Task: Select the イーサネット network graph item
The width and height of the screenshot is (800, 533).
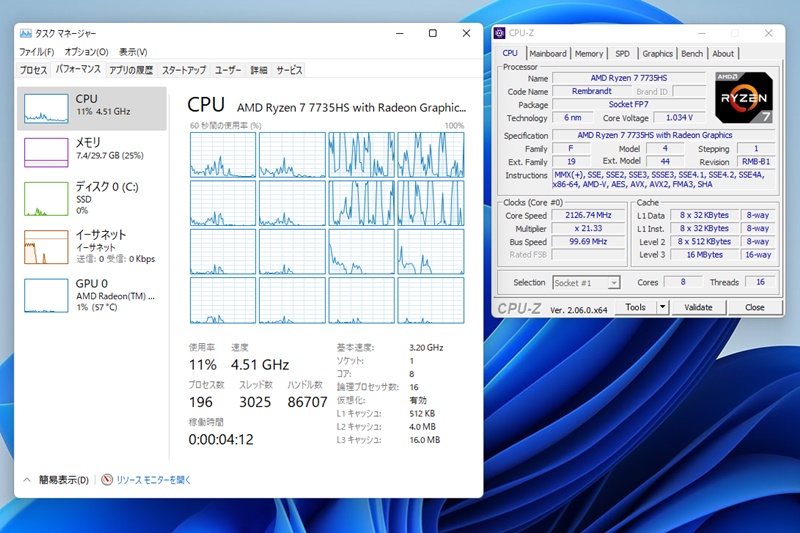Action: point(47,246)
